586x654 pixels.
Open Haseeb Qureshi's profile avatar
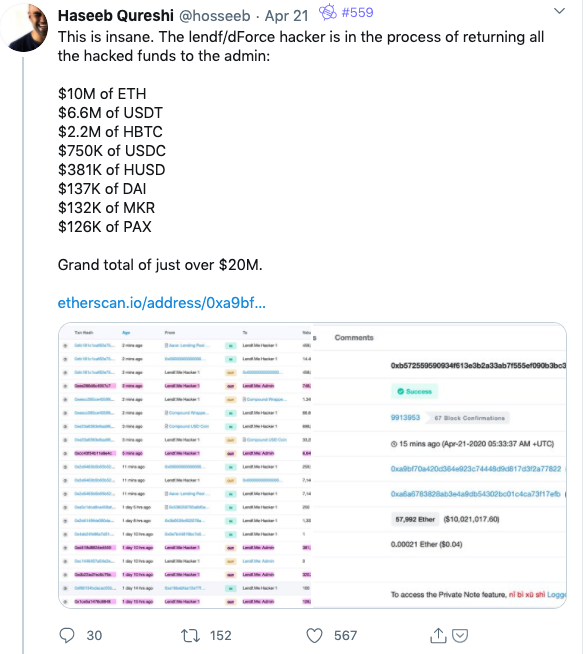click(24, 27)
